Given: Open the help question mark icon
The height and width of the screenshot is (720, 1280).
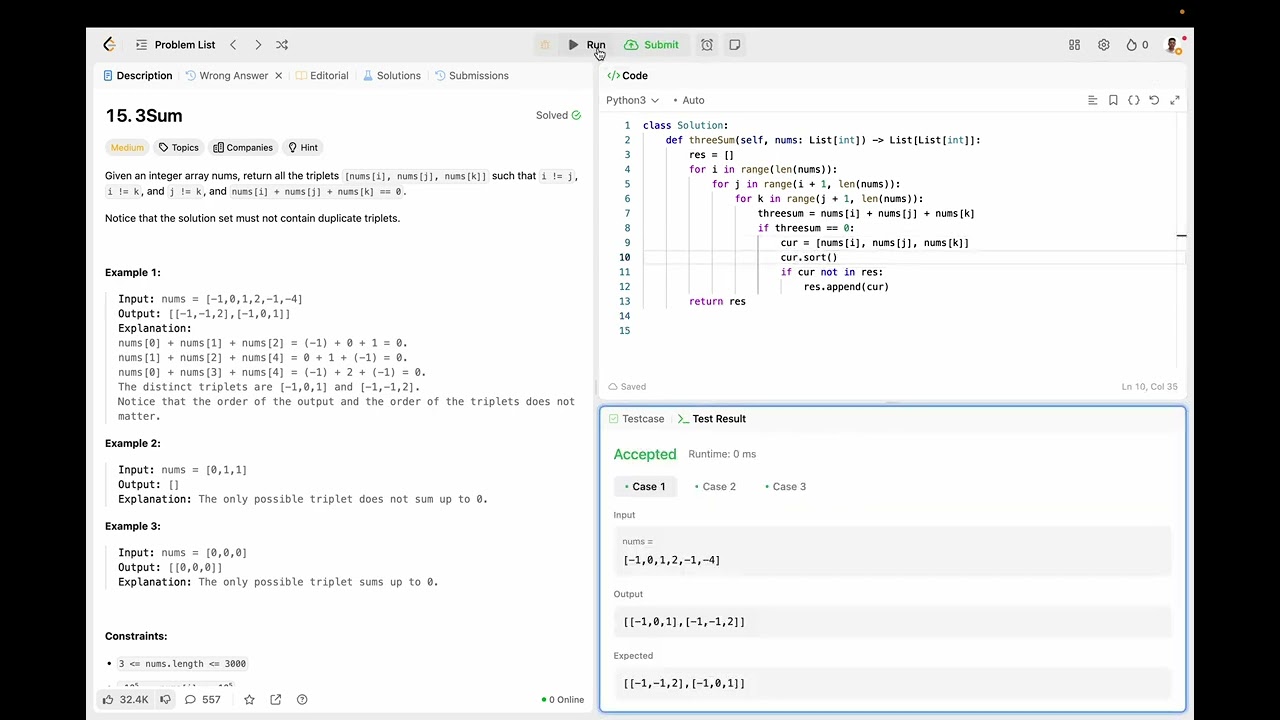Looking at the screenshot, I should (302, 699).
